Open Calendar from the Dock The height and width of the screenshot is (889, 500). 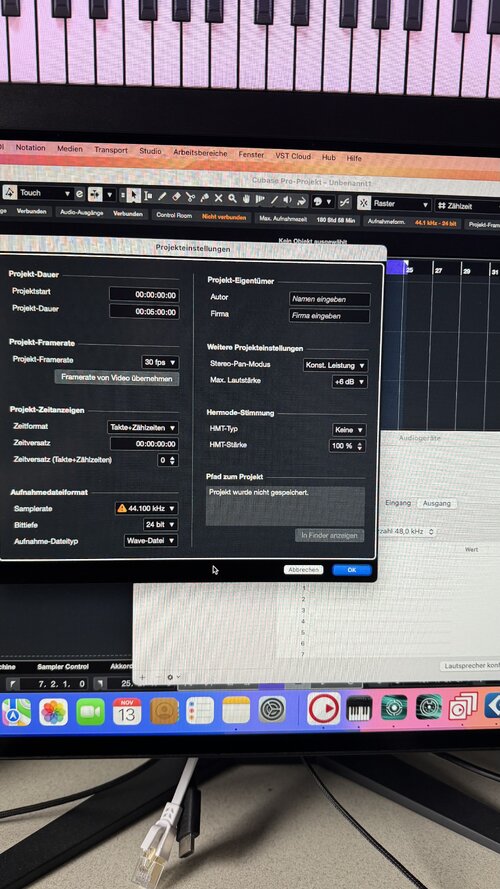(127, 712)
